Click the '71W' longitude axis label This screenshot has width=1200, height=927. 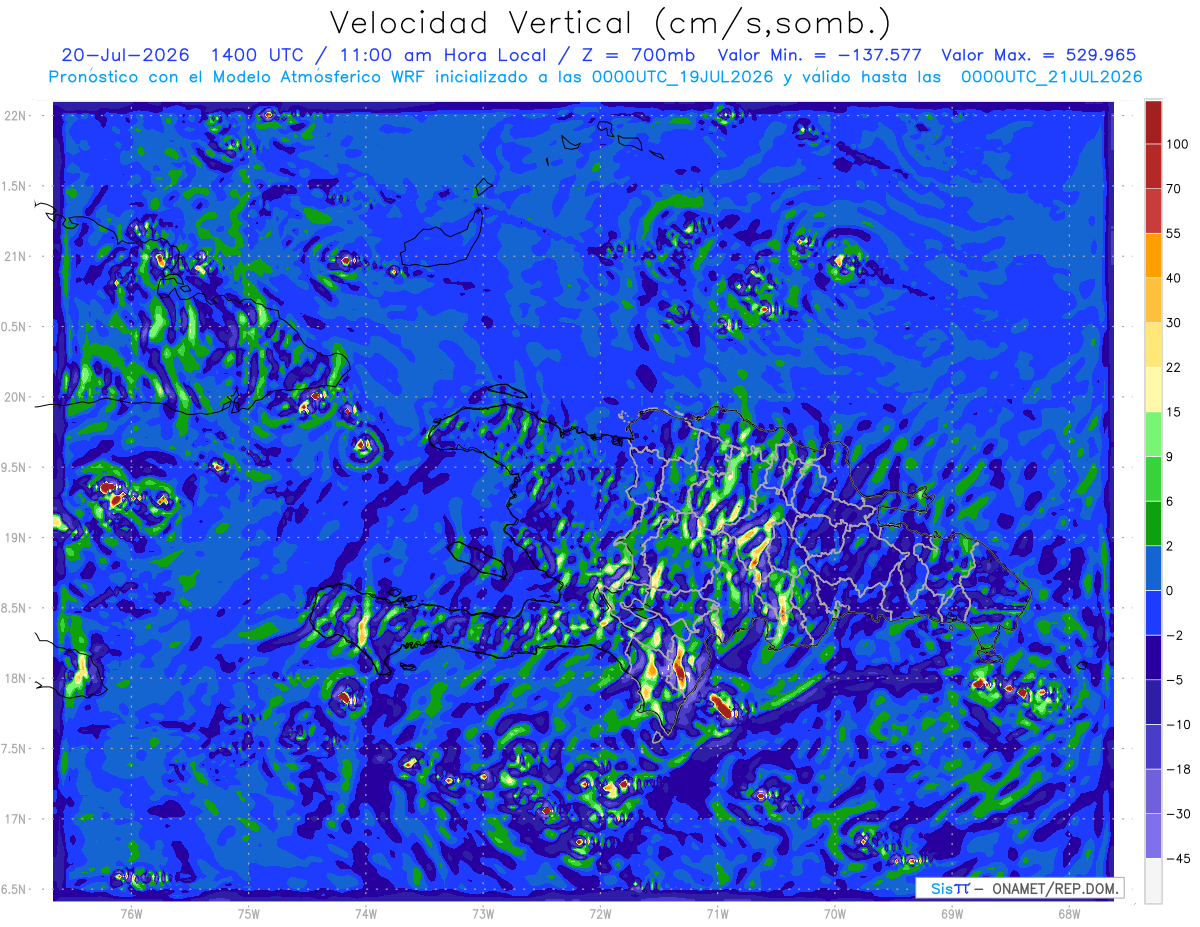point(717,914)
